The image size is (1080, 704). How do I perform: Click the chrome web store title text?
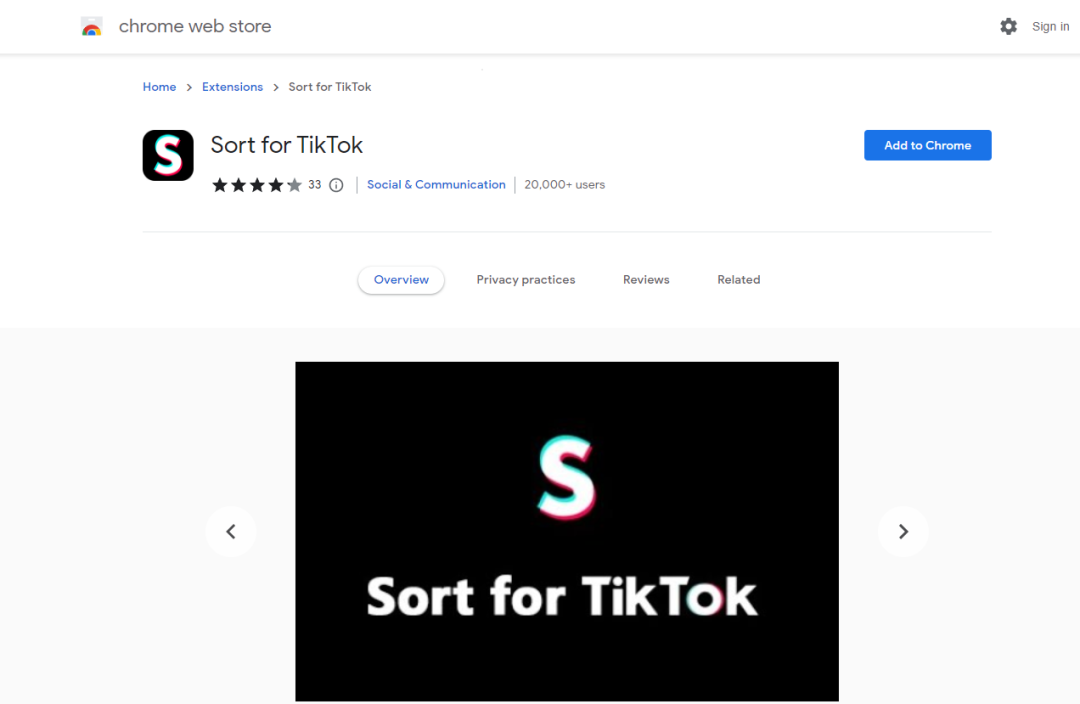195,26
